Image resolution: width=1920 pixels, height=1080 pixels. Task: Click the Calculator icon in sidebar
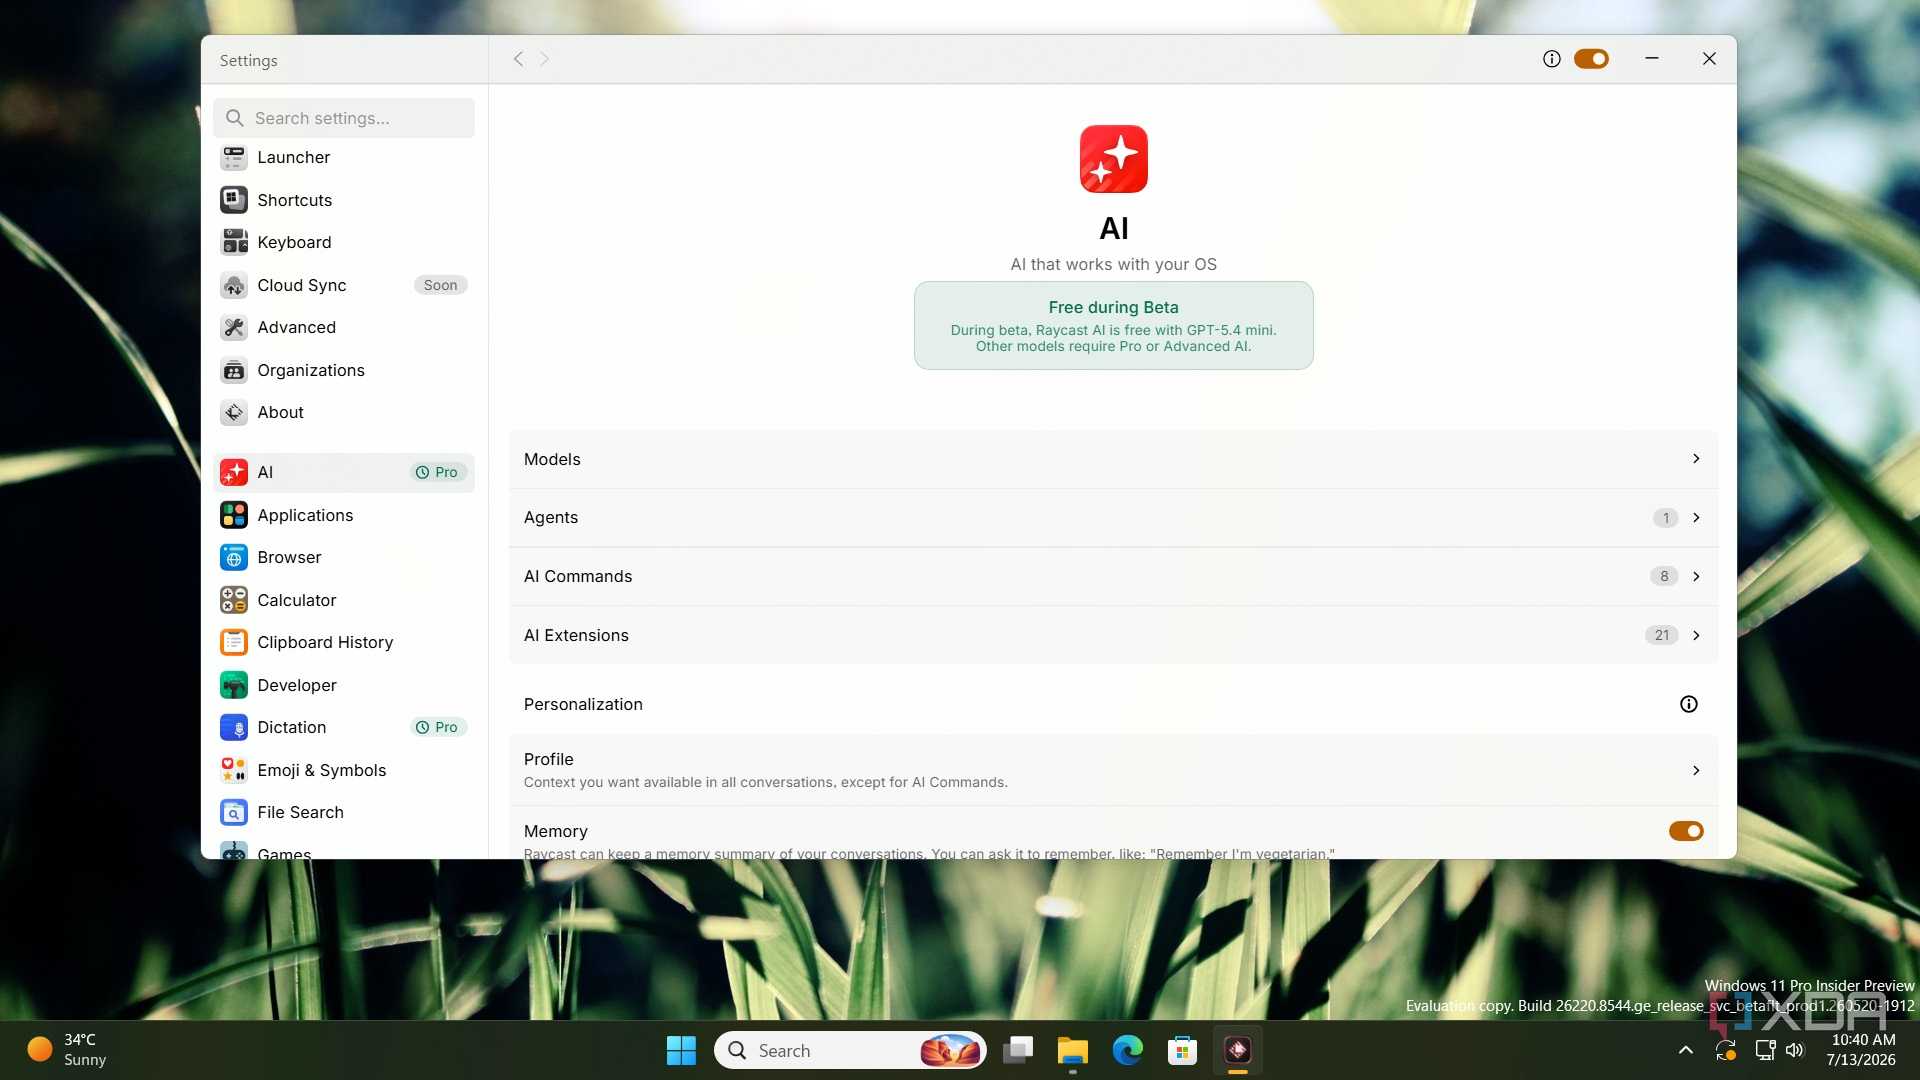234,600
